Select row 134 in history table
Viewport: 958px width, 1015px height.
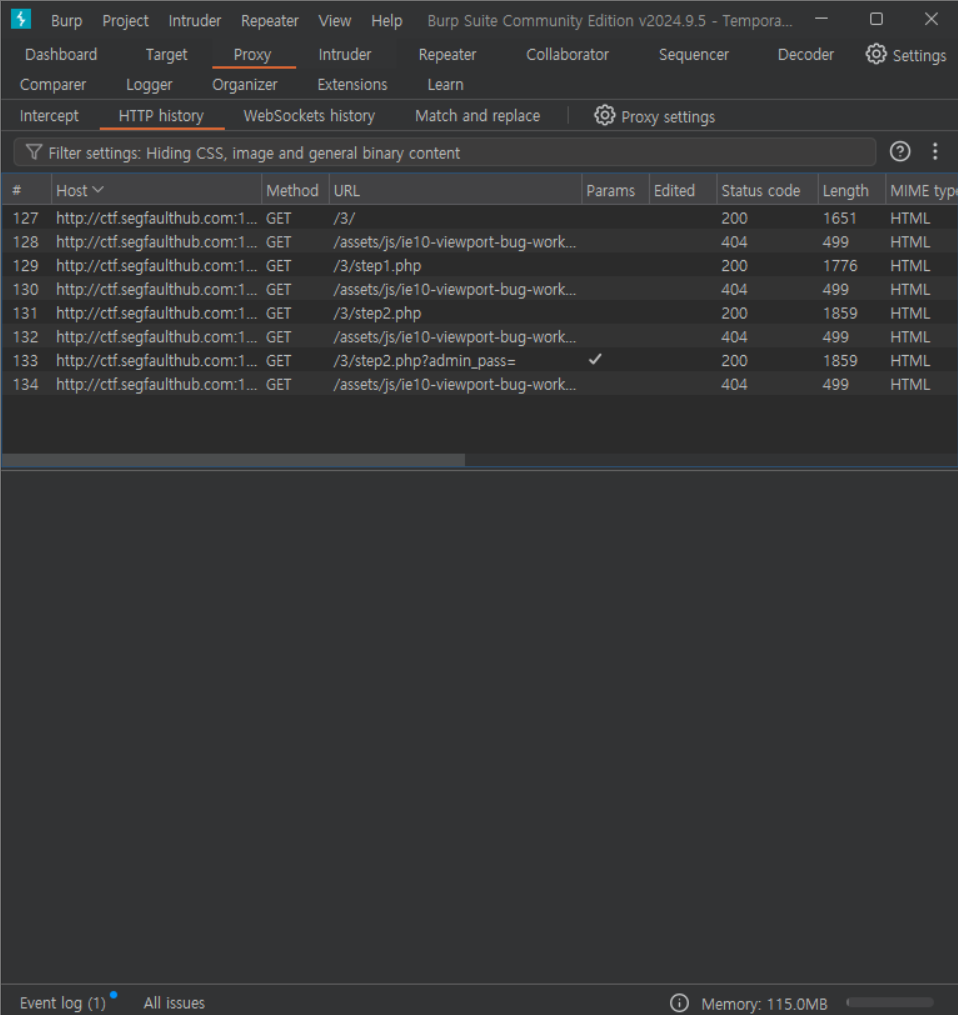pos(479,385)
